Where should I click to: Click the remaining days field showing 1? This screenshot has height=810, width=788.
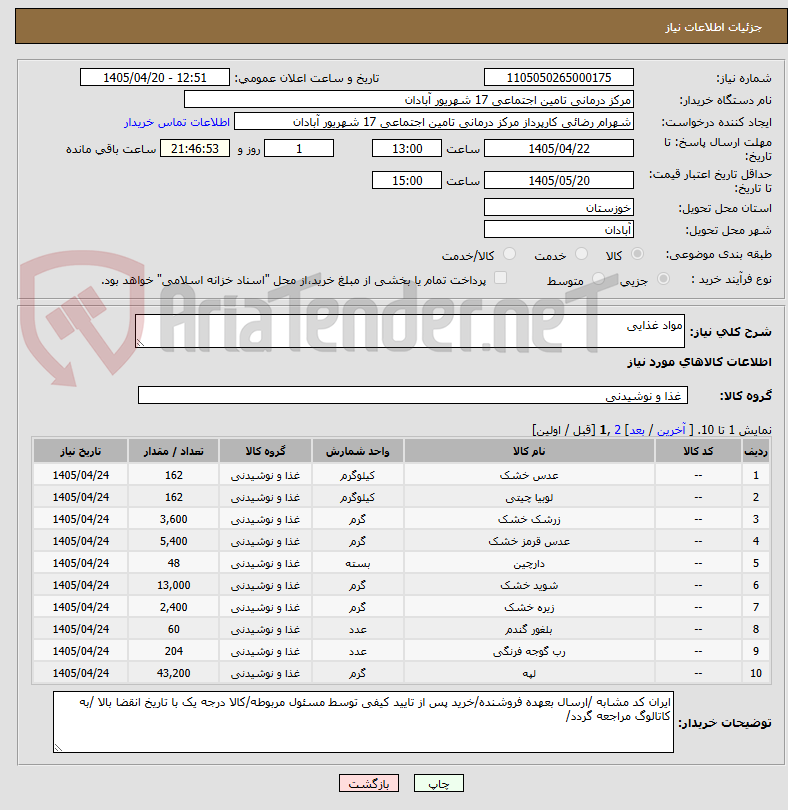(299, 148)
